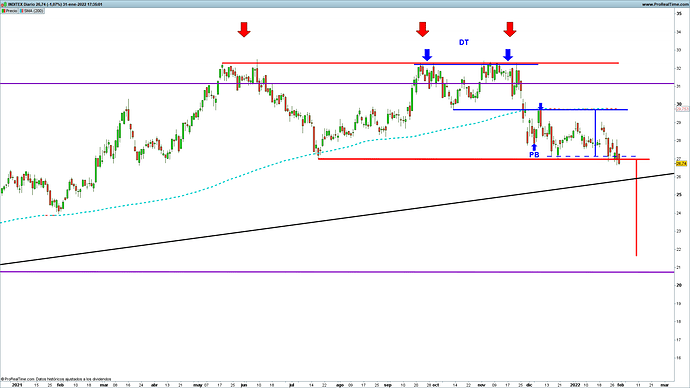Click the 29.753 price level label
The image size is (690, 388).
pos(682,109)
